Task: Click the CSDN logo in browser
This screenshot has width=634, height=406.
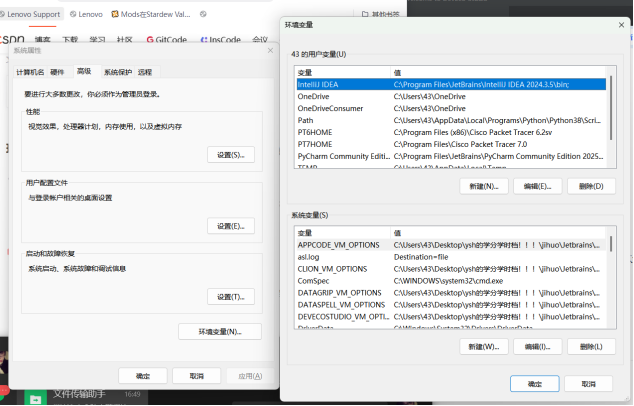Action: click(x=12, y=40)
